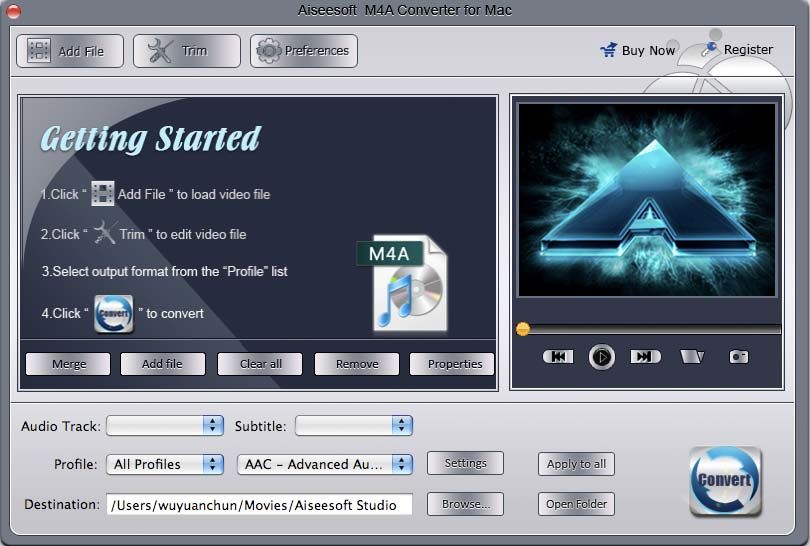Click the Buy Now cart icon
Screen dimensions: 810x546
[x=609, y=50]
